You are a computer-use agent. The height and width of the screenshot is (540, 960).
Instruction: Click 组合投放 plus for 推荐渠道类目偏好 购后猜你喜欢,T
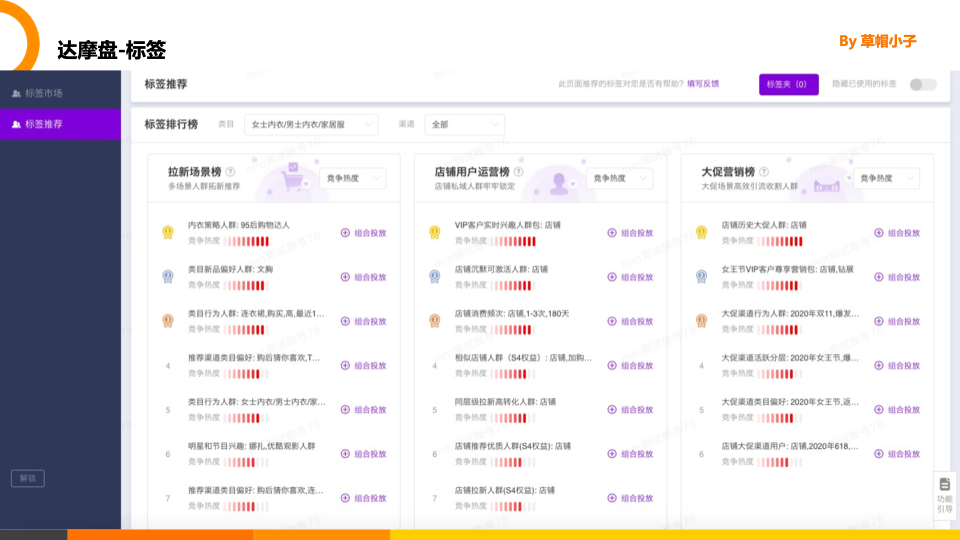[345, 366]
